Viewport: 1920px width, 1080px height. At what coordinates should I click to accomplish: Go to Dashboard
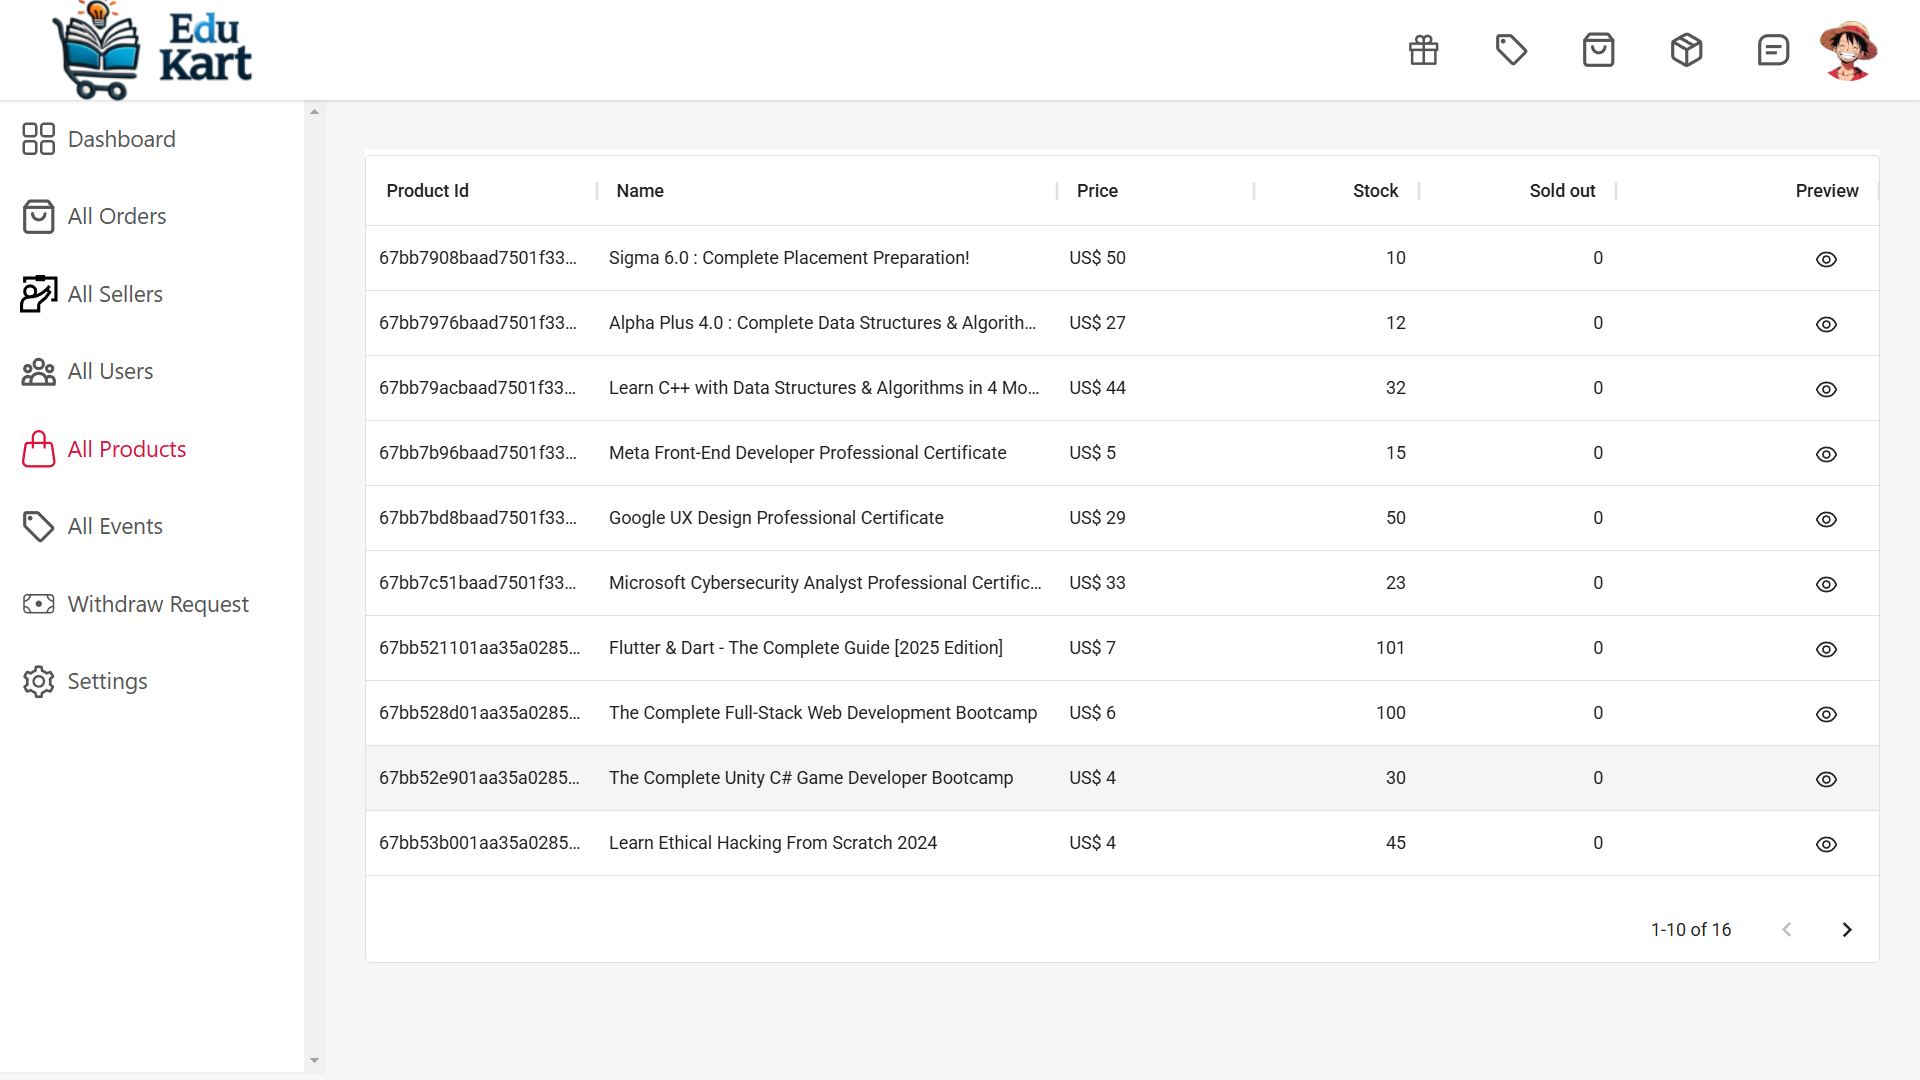click(x=122, y=139)
